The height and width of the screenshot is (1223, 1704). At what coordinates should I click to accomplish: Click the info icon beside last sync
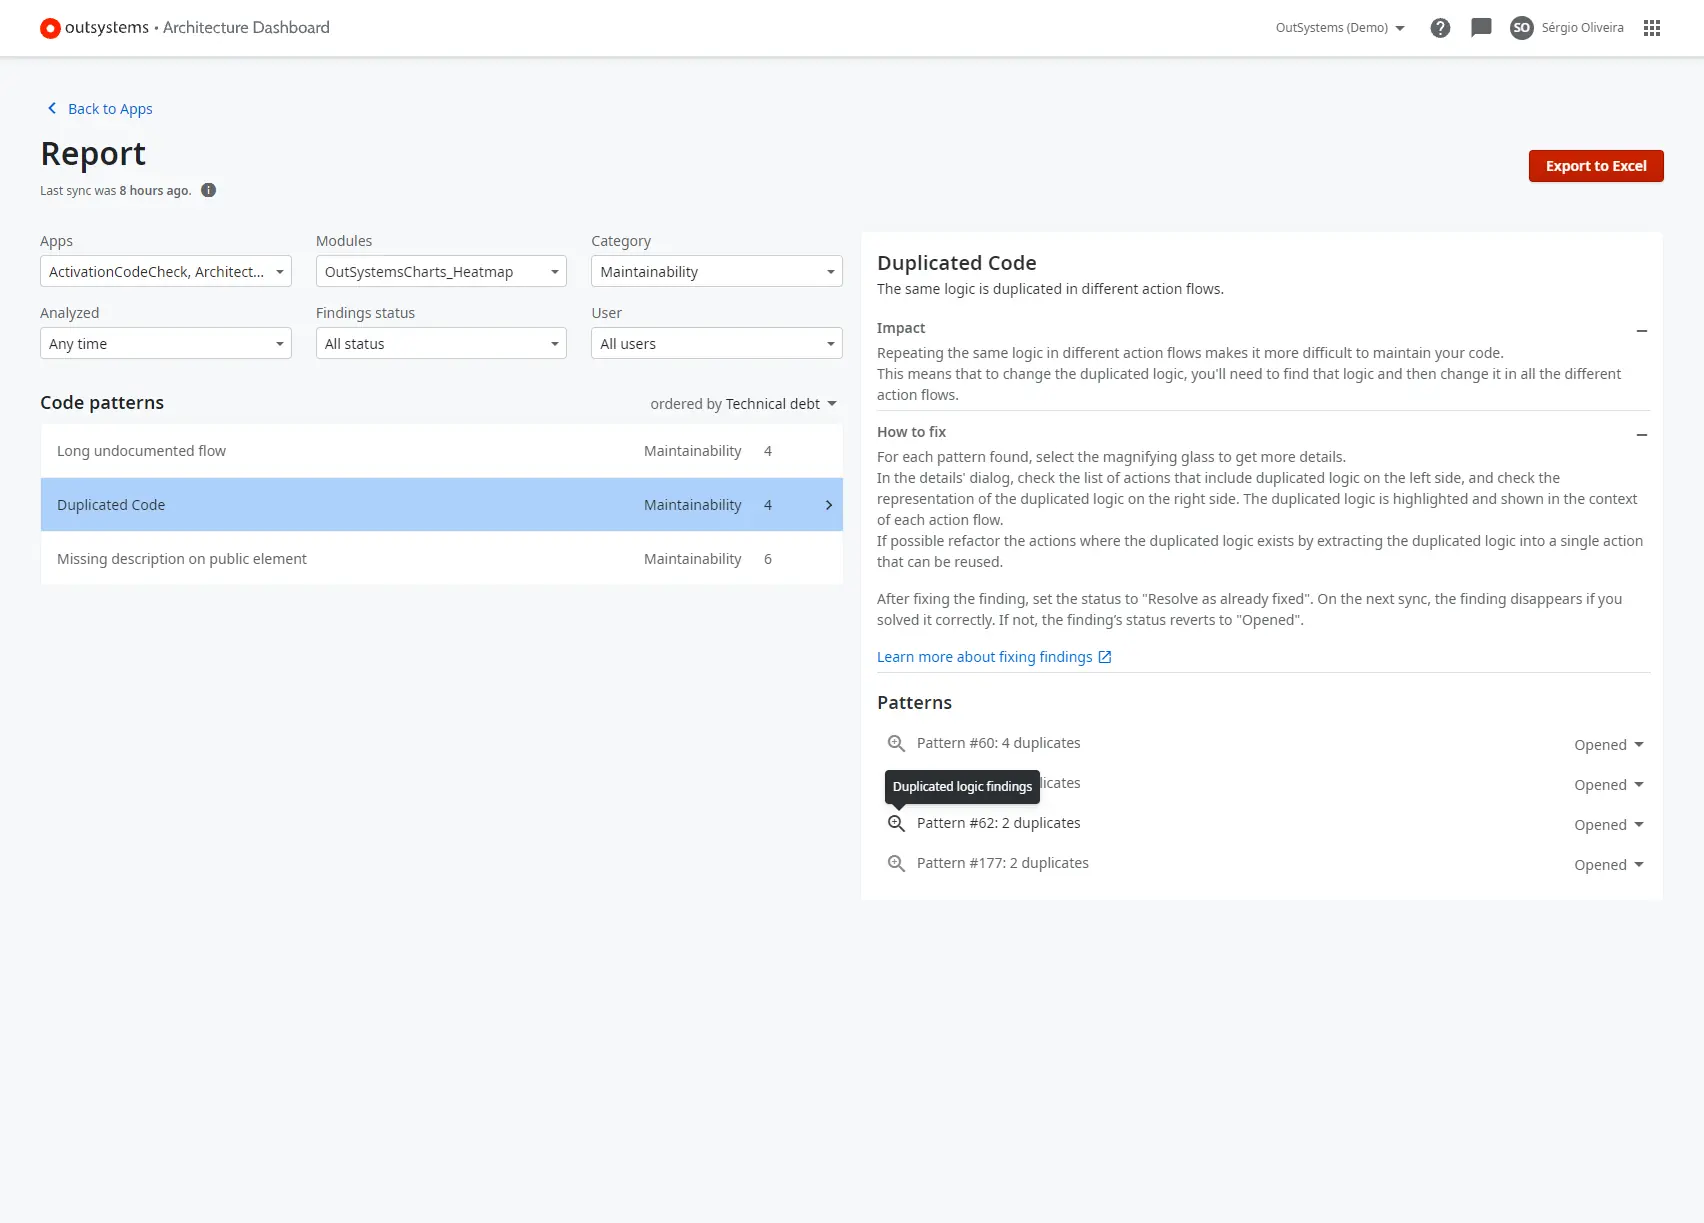tap(208, 190)
